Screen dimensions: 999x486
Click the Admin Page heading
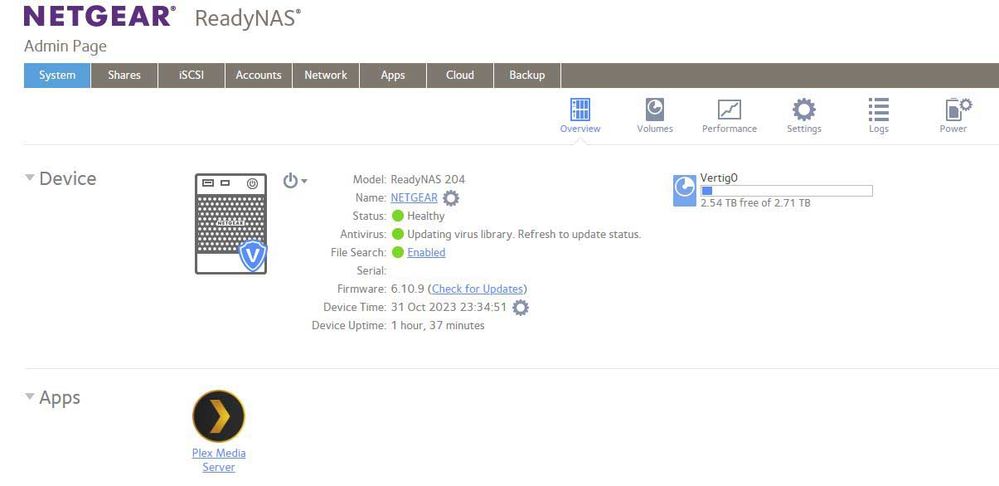(x=65, y=46)
